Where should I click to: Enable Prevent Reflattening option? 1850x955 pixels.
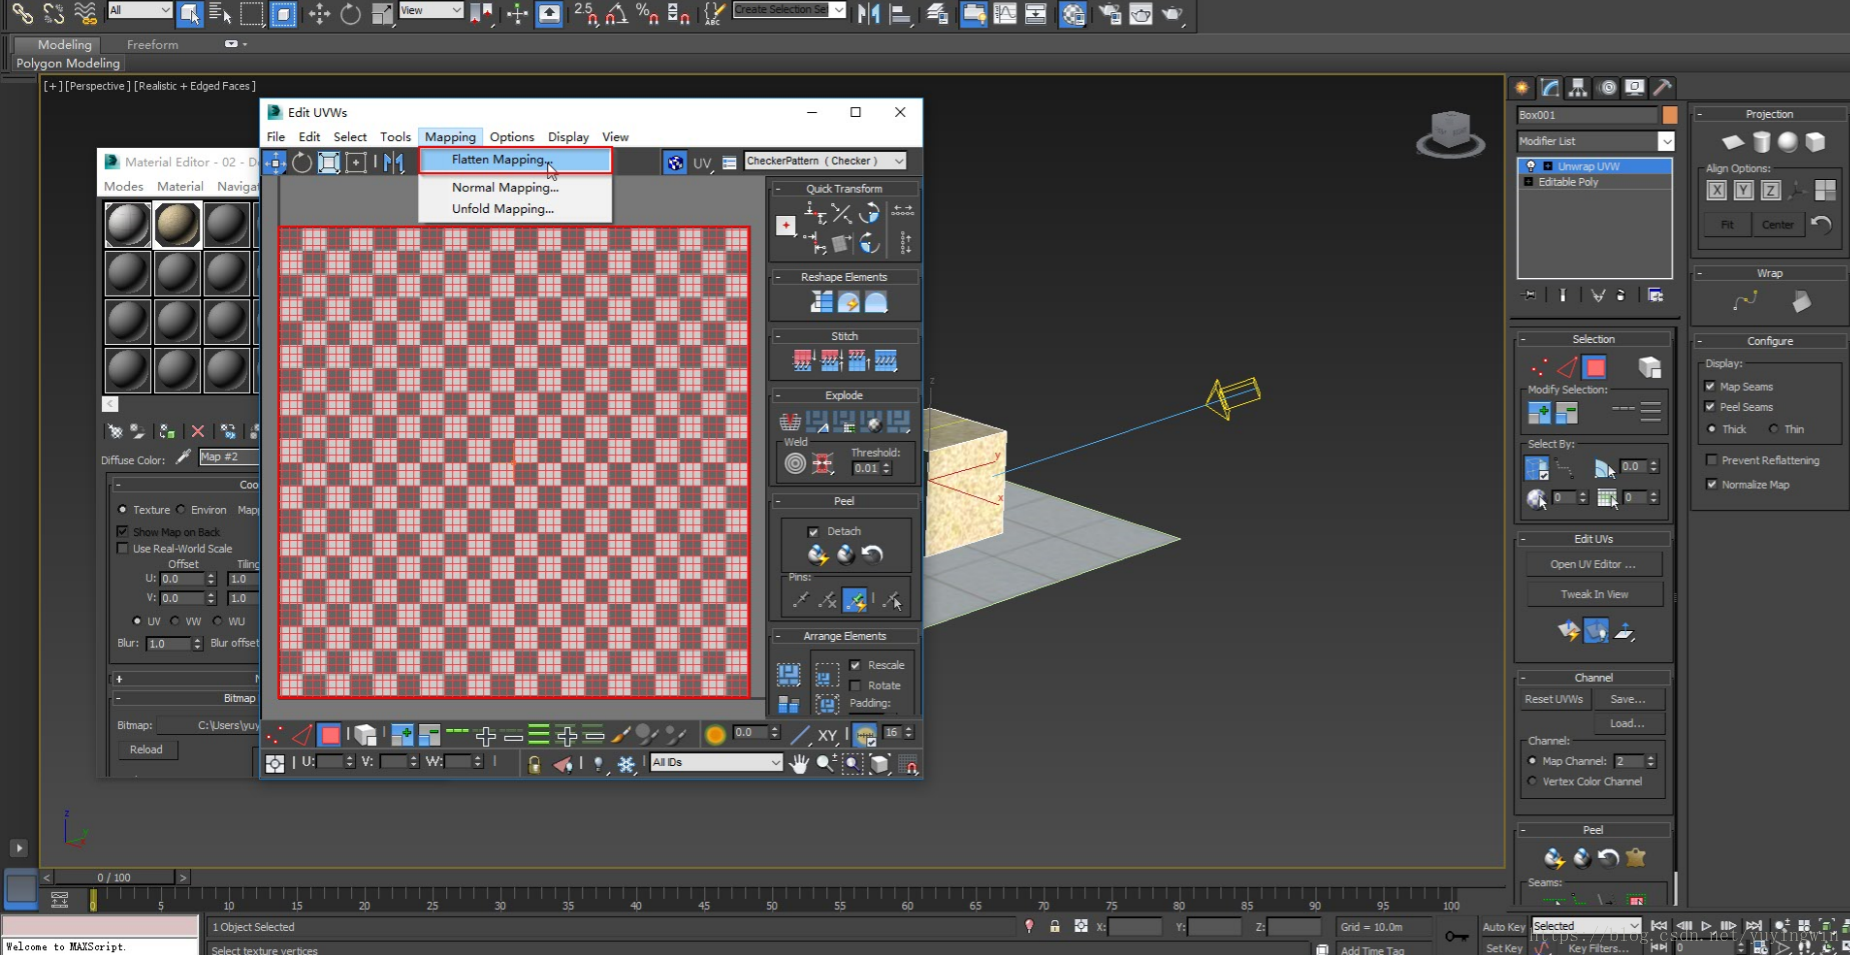pyautogui.click(x=1711, y=460)
